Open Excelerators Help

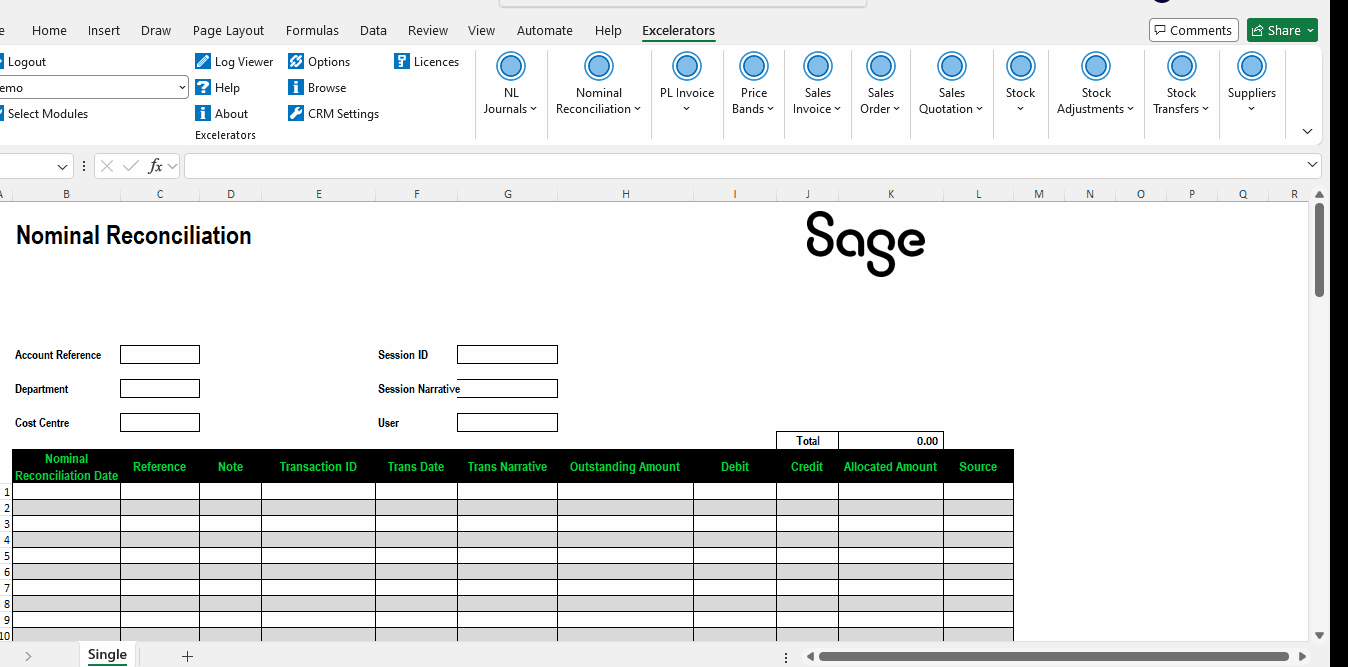(217, 88)
